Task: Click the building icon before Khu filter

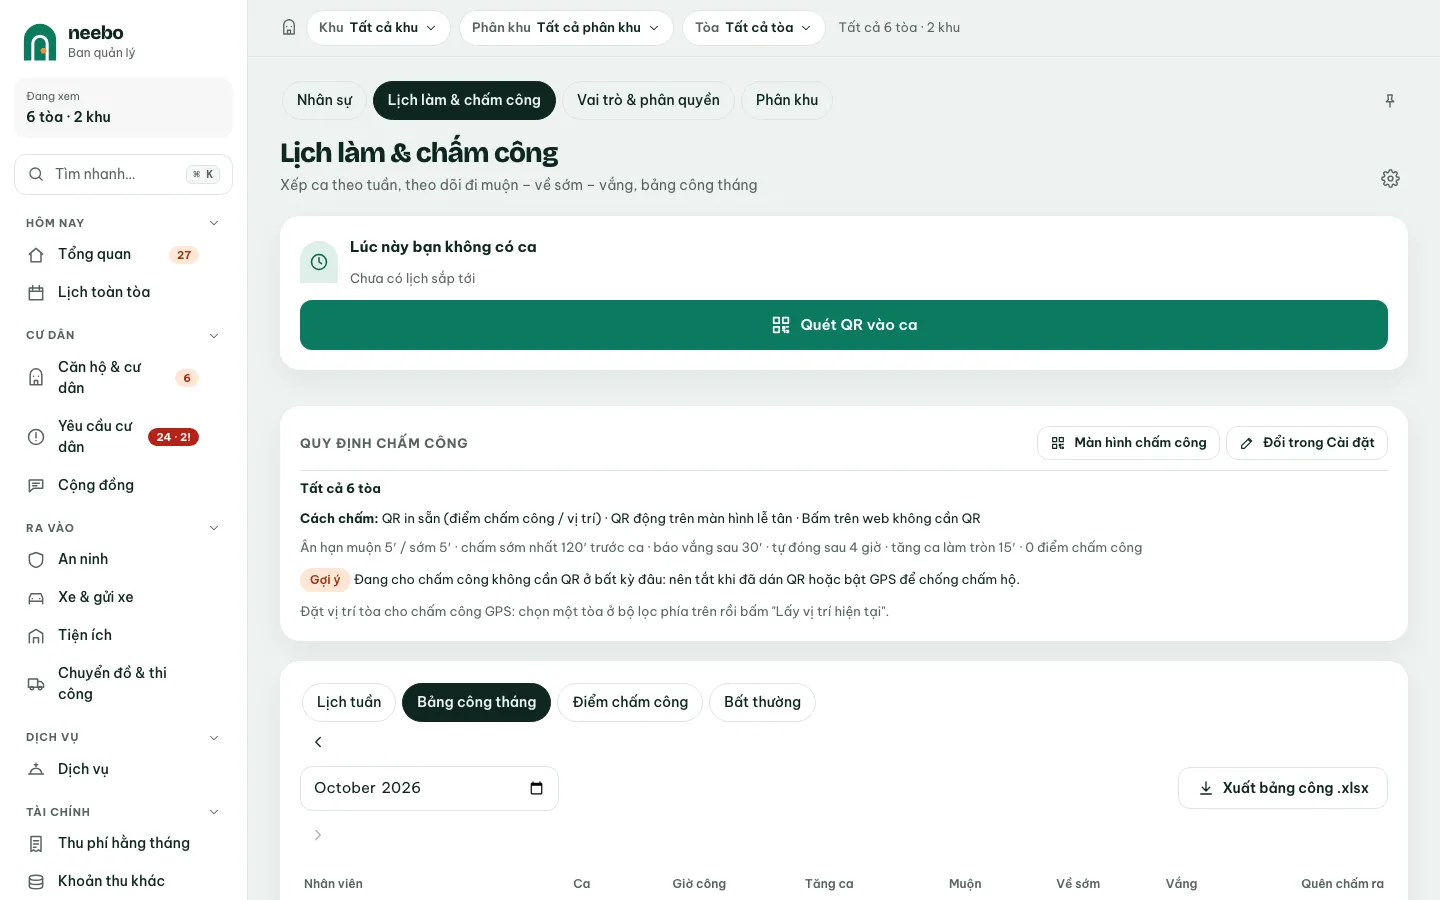Action: point(289,28)
